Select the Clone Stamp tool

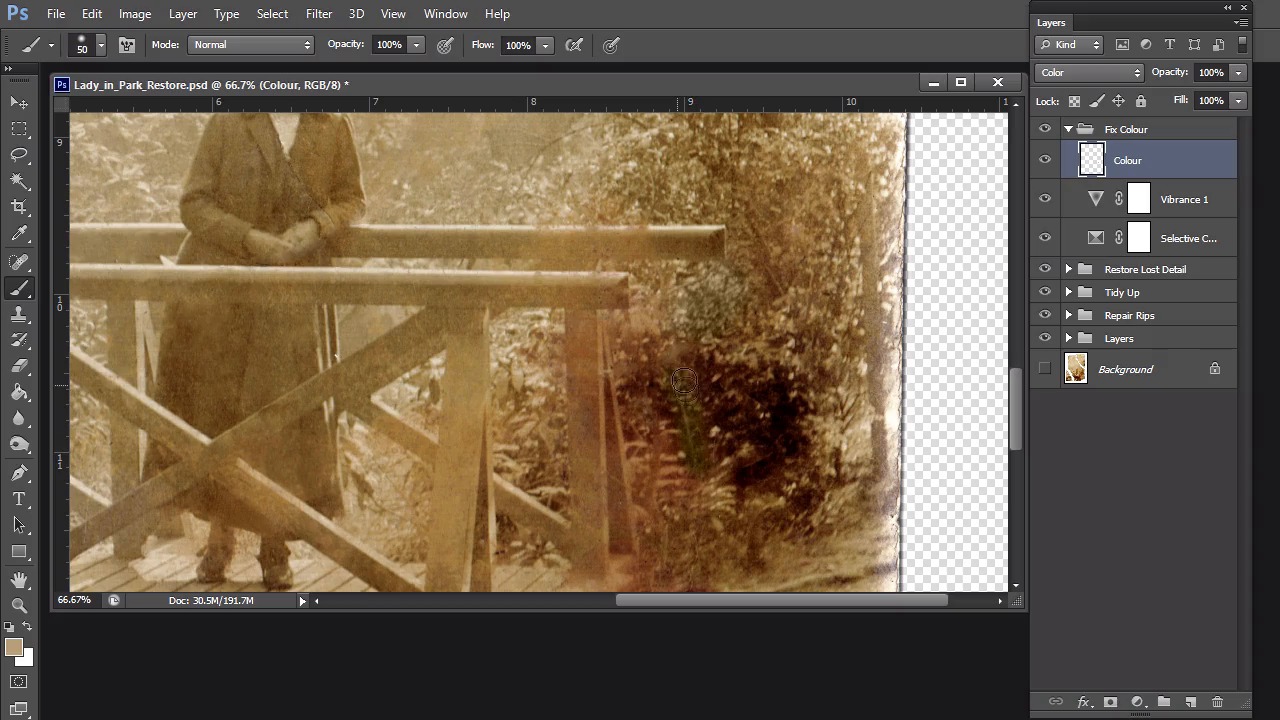19,314
